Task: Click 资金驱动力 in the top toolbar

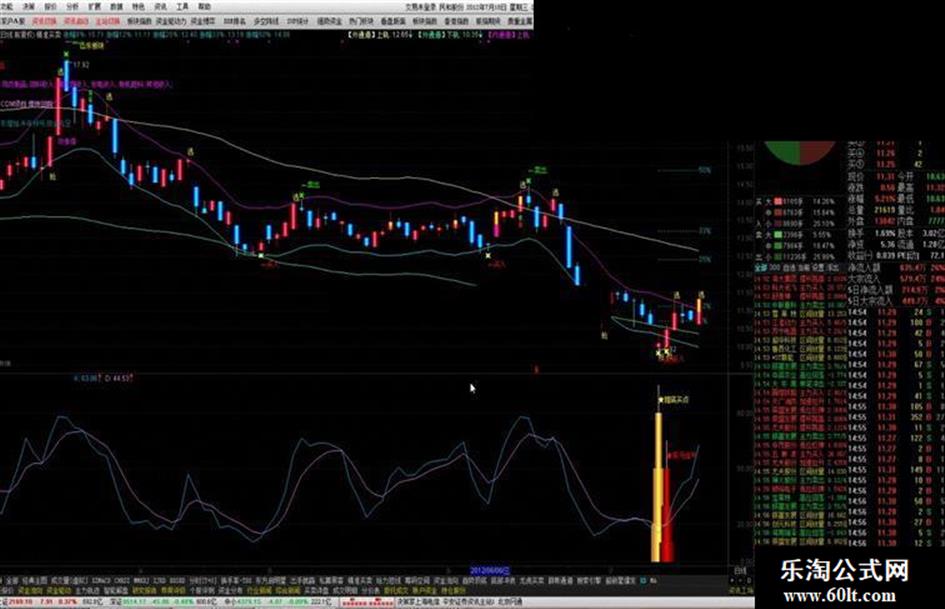Action: [x=171, y=21]
